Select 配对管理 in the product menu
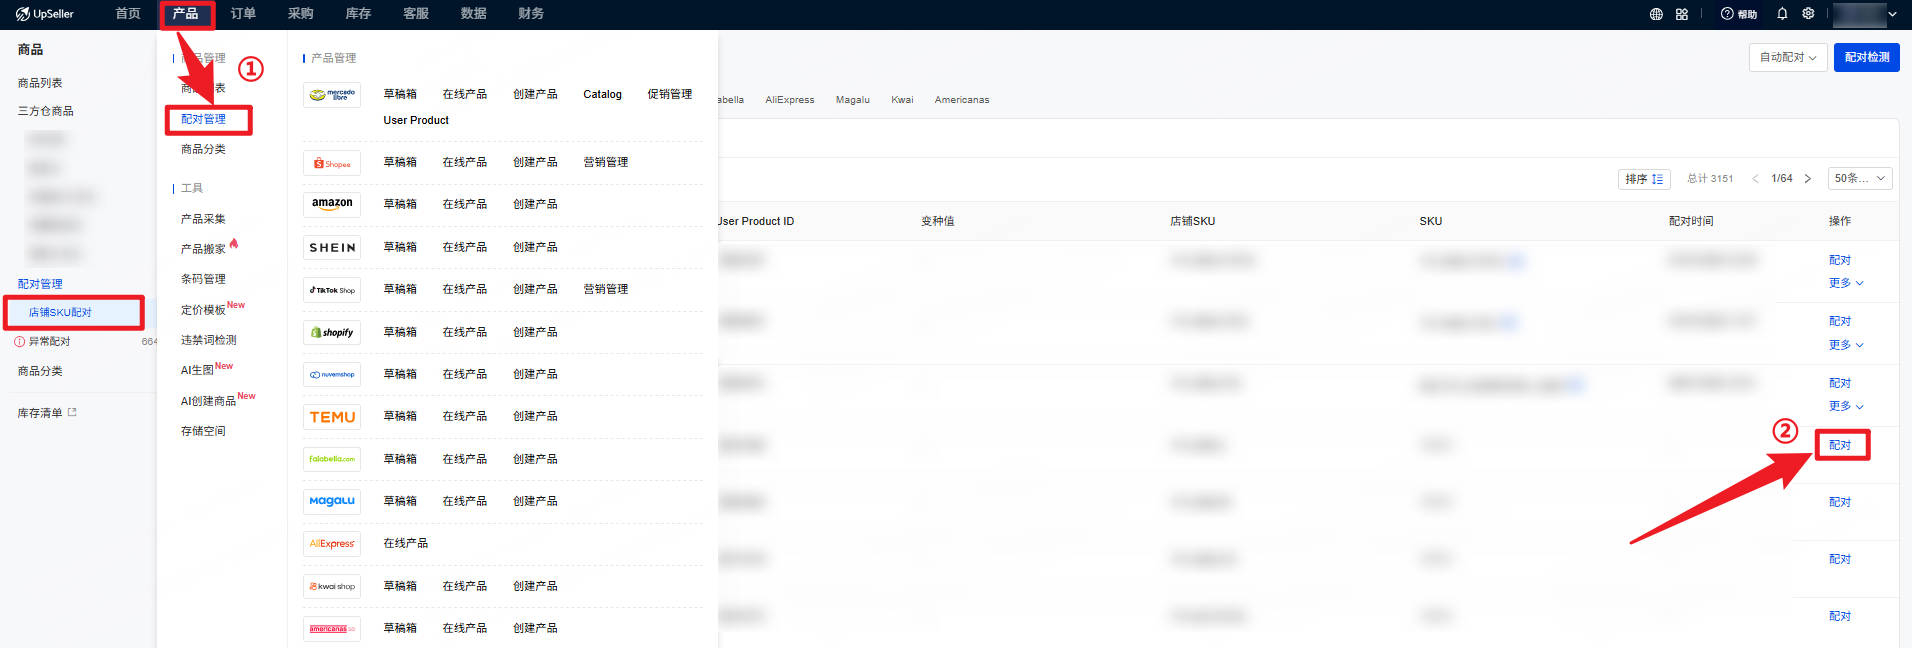This screenshot has width=1912, height=648. tap(203, 119)
